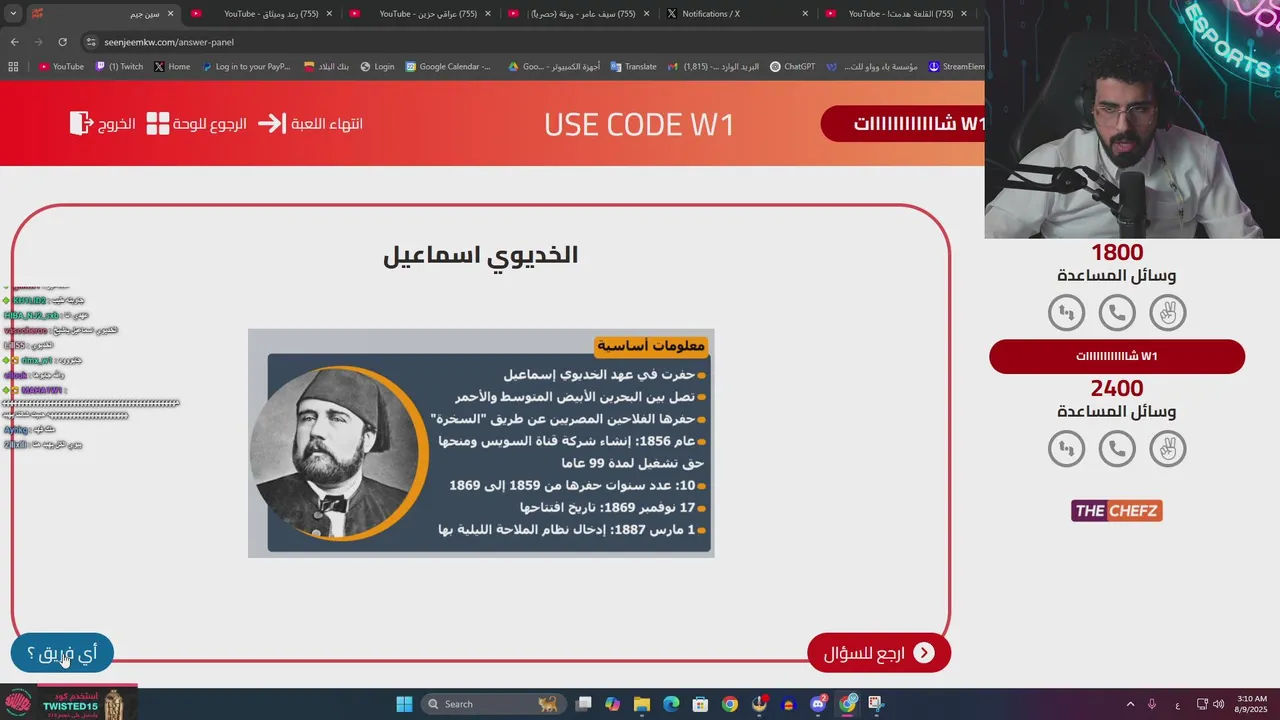Click THE CHEFZ sponsor logo

[1117, 511]
